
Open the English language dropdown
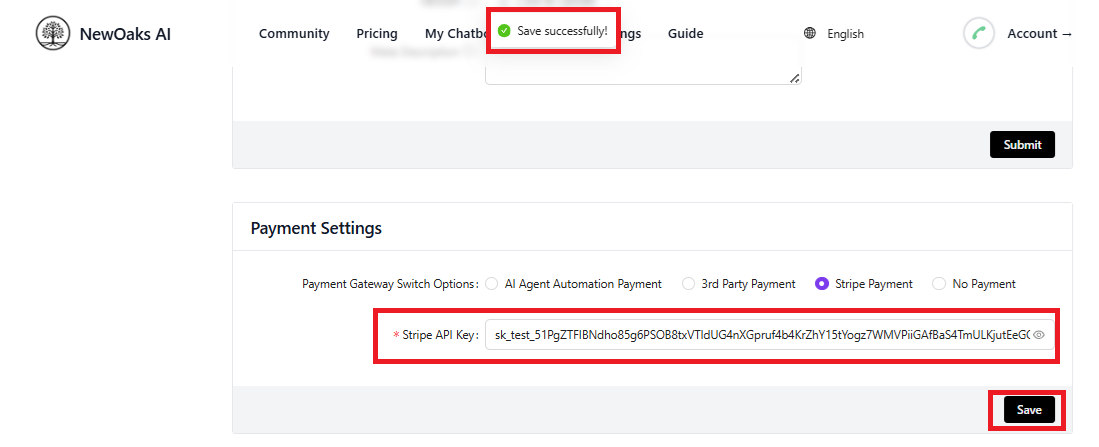tap(845, 34)
